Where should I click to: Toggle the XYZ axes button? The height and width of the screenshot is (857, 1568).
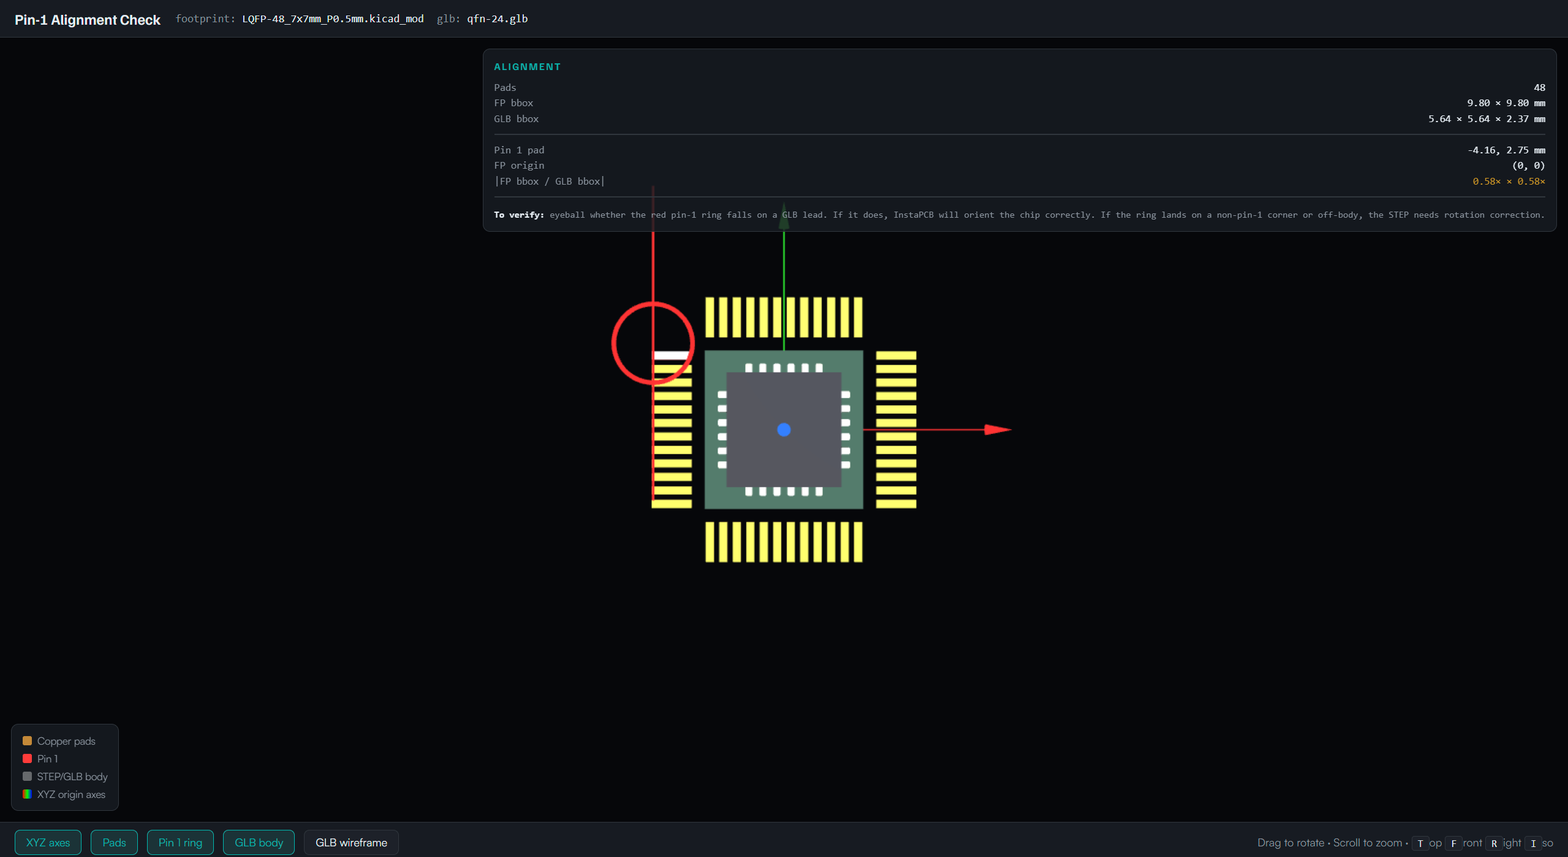(48, 842)
